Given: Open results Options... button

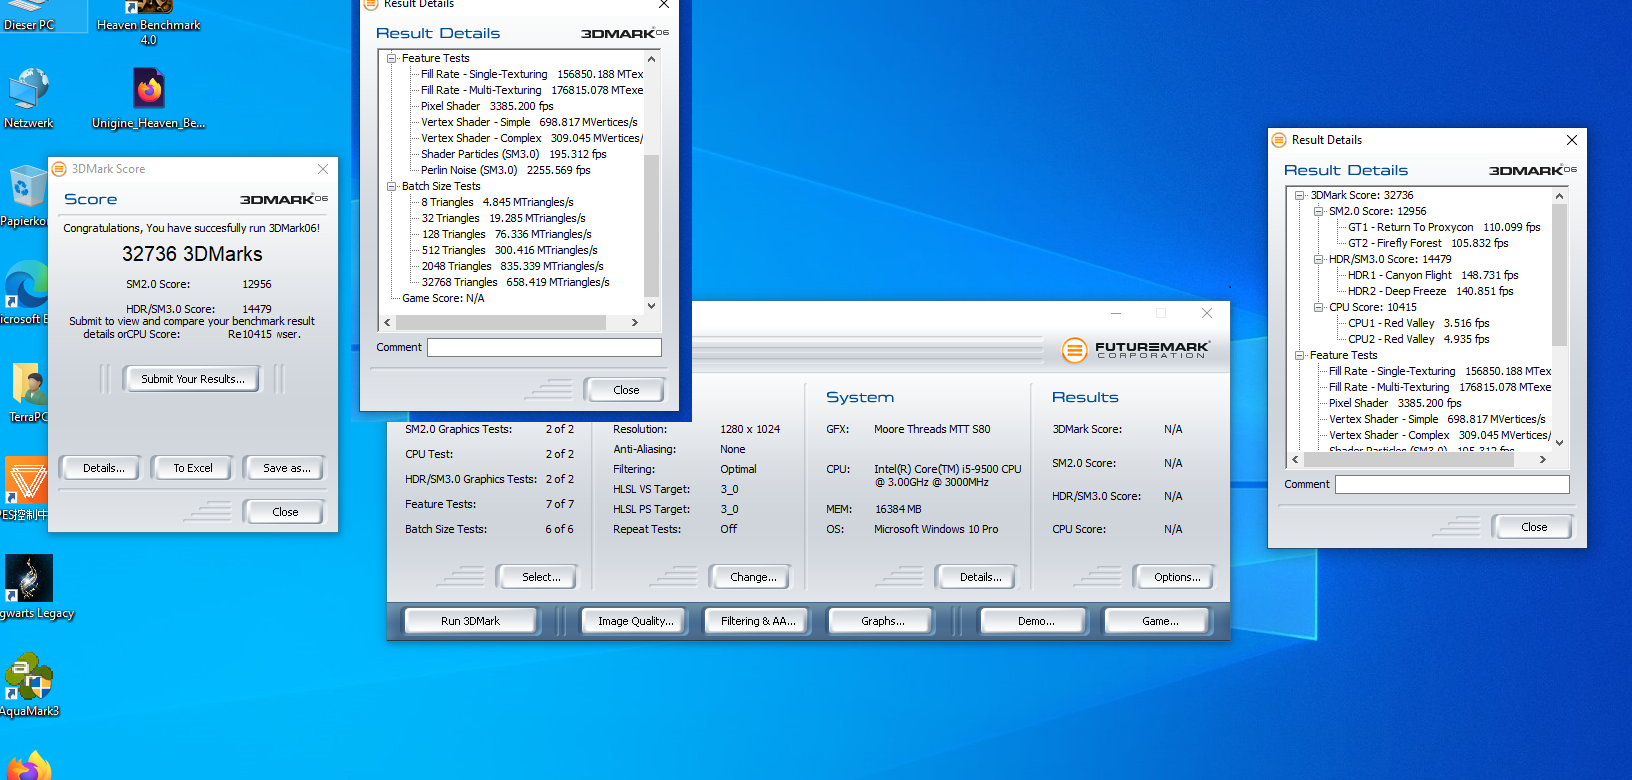Looking at the screenshot, I should (x=1176, y=577).
